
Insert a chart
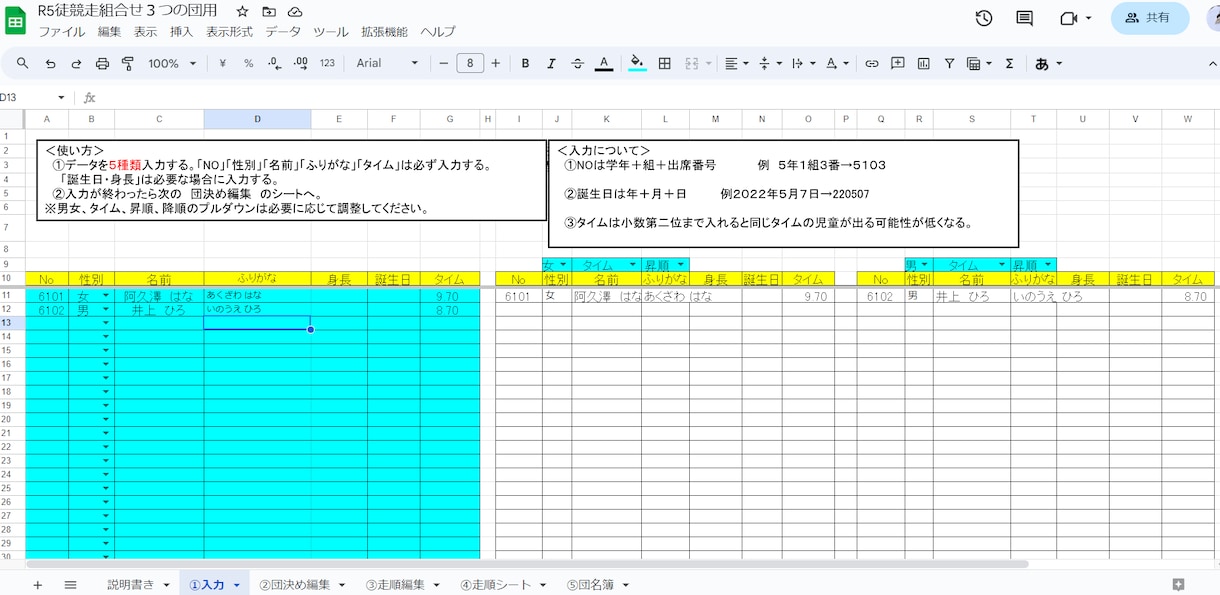tap(924, 63)
